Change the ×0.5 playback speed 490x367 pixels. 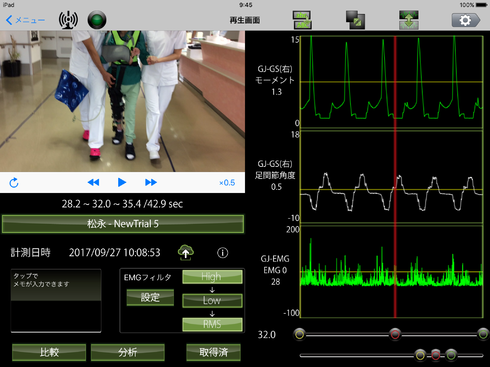[227, 183]
